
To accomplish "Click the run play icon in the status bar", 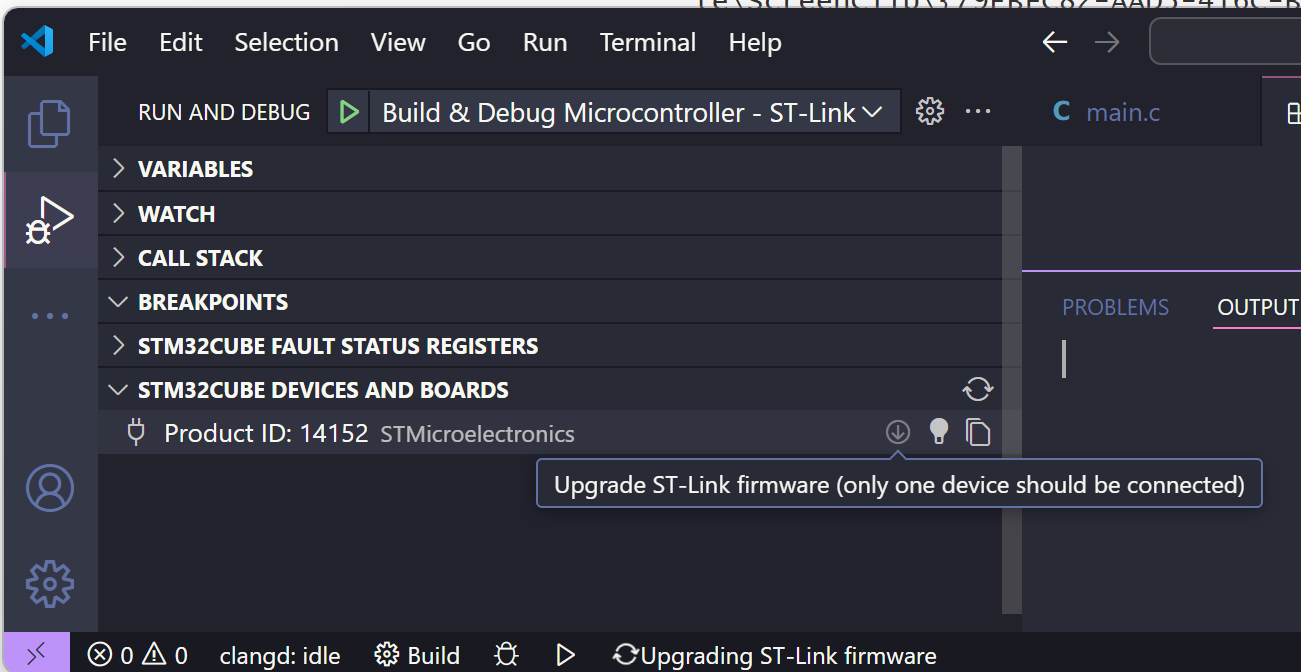I will 565,655.
